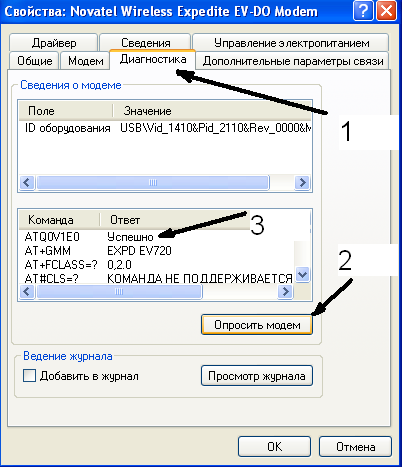The height and width of the screenshot is (467, 402).
Task: Click left arrow of command list scrollbar
Action: pyautogui.click(x=27, y=292)
